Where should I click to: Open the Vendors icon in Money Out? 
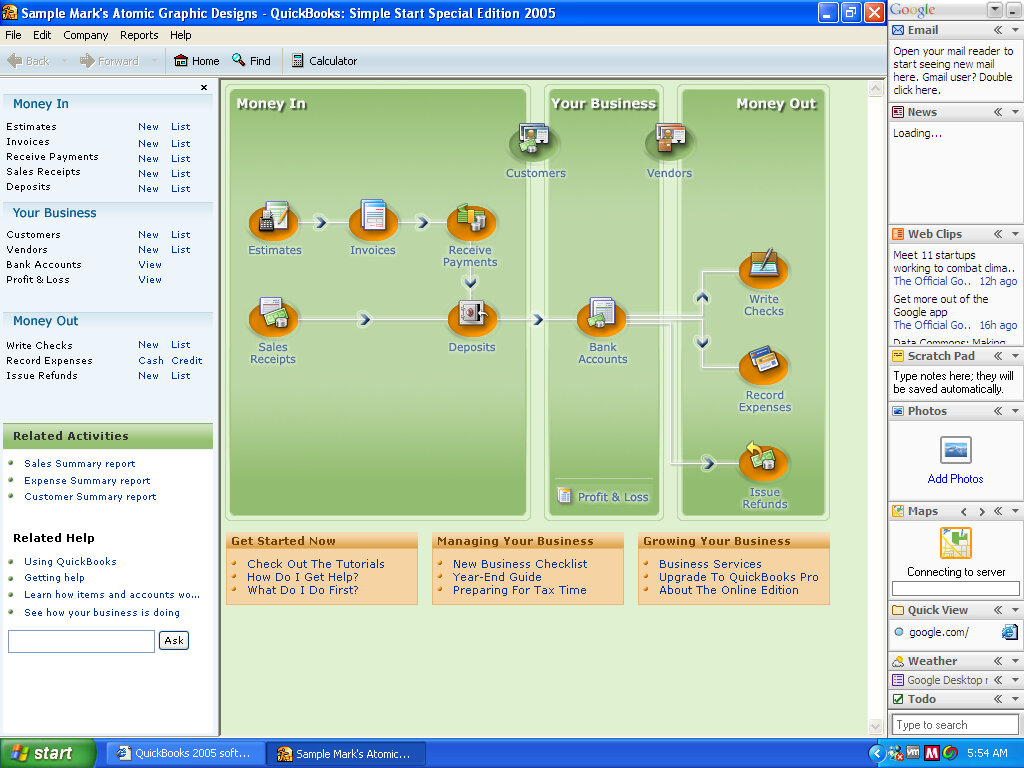tap(669, 142)
